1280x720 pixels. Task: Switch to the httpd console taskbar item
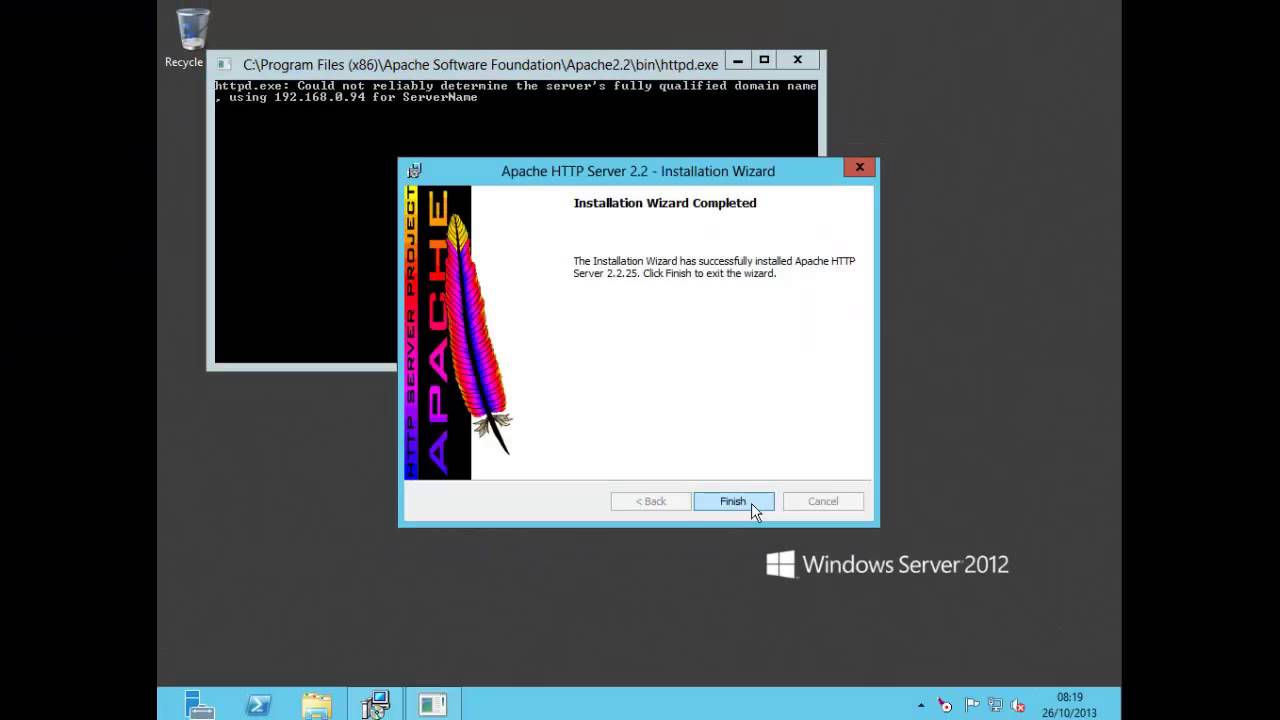(x=432, y=704)
